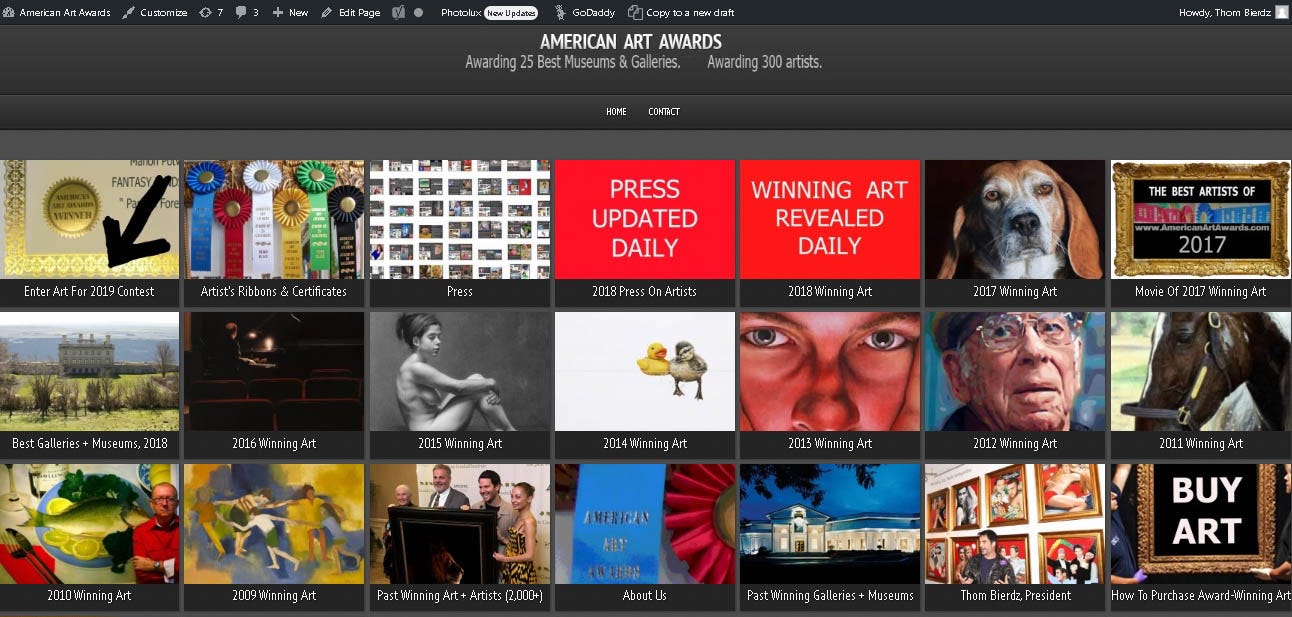Select the 2012 Winning Art caption
The height and width of the screenshot is (617, 1292).
point(1015,444)
